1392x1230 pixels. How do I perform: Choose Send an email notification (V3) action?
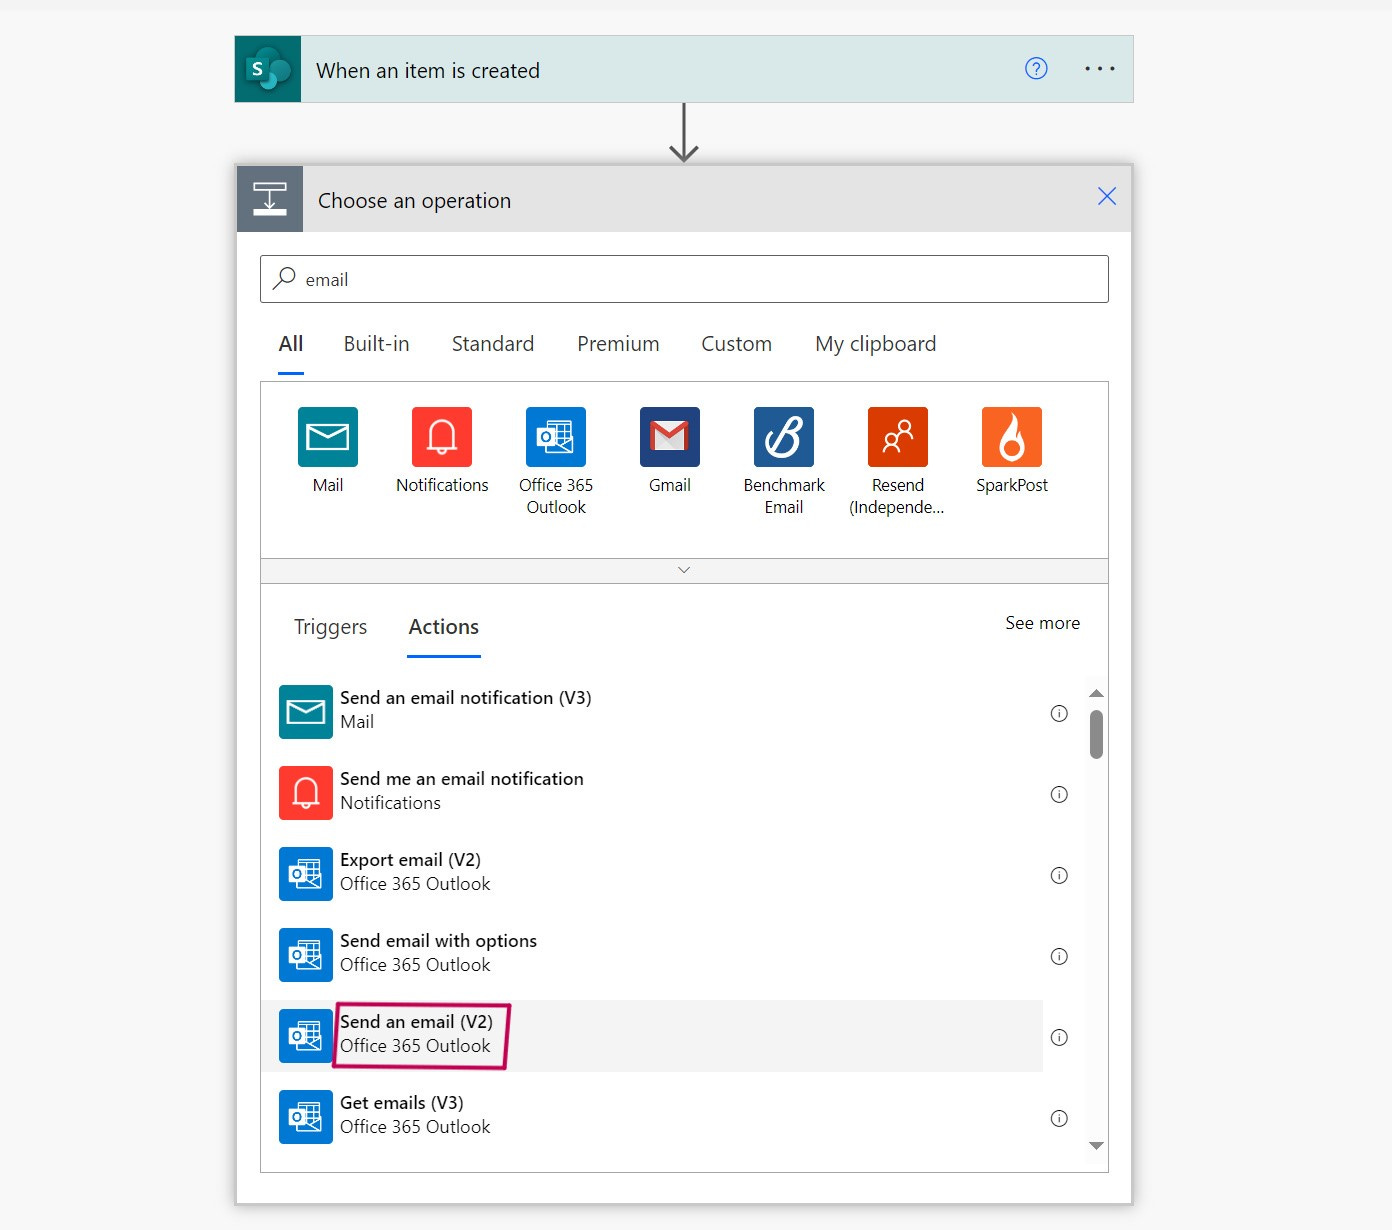[652, 711]
